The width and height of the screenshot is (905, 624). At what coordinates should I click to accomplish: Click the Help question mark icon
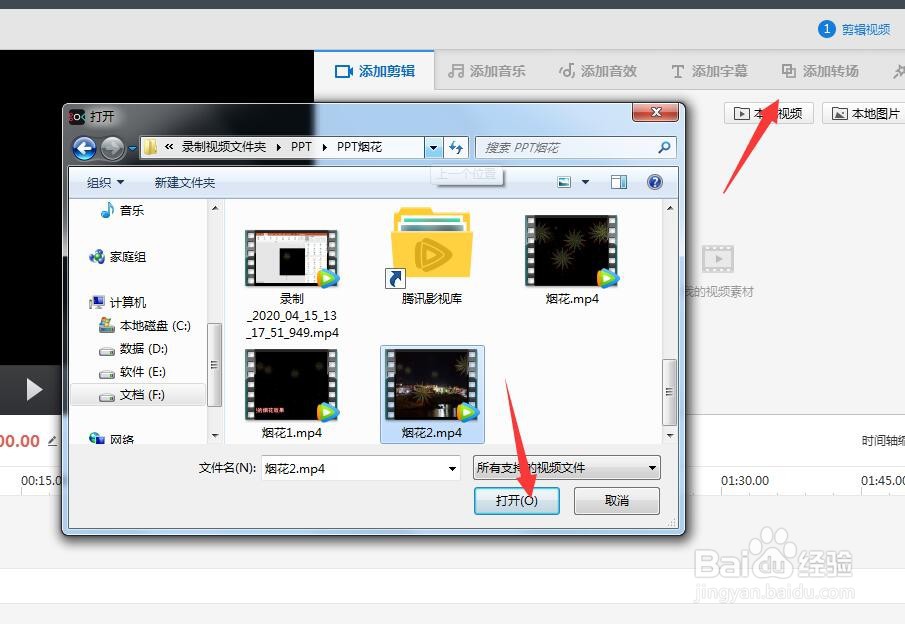[657, 181]
